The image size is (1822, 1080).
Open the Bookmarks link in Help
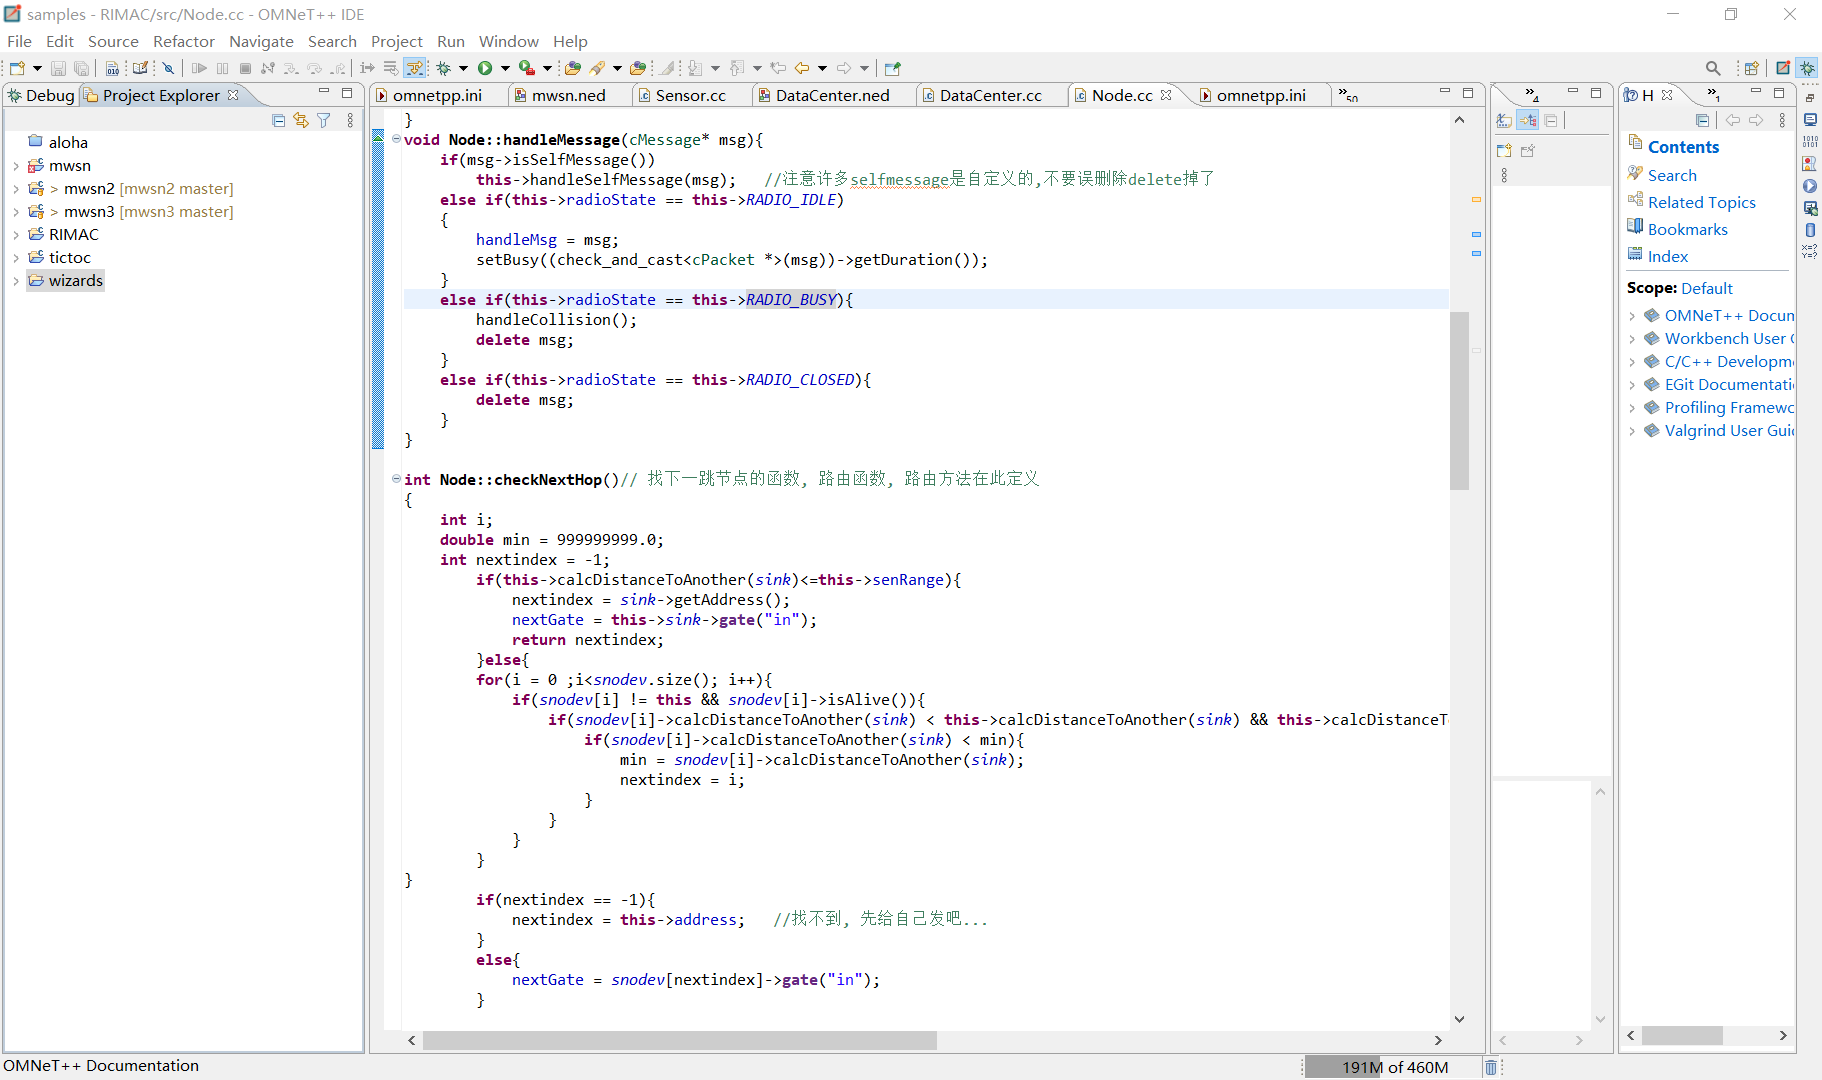(x=1688, y=229)
